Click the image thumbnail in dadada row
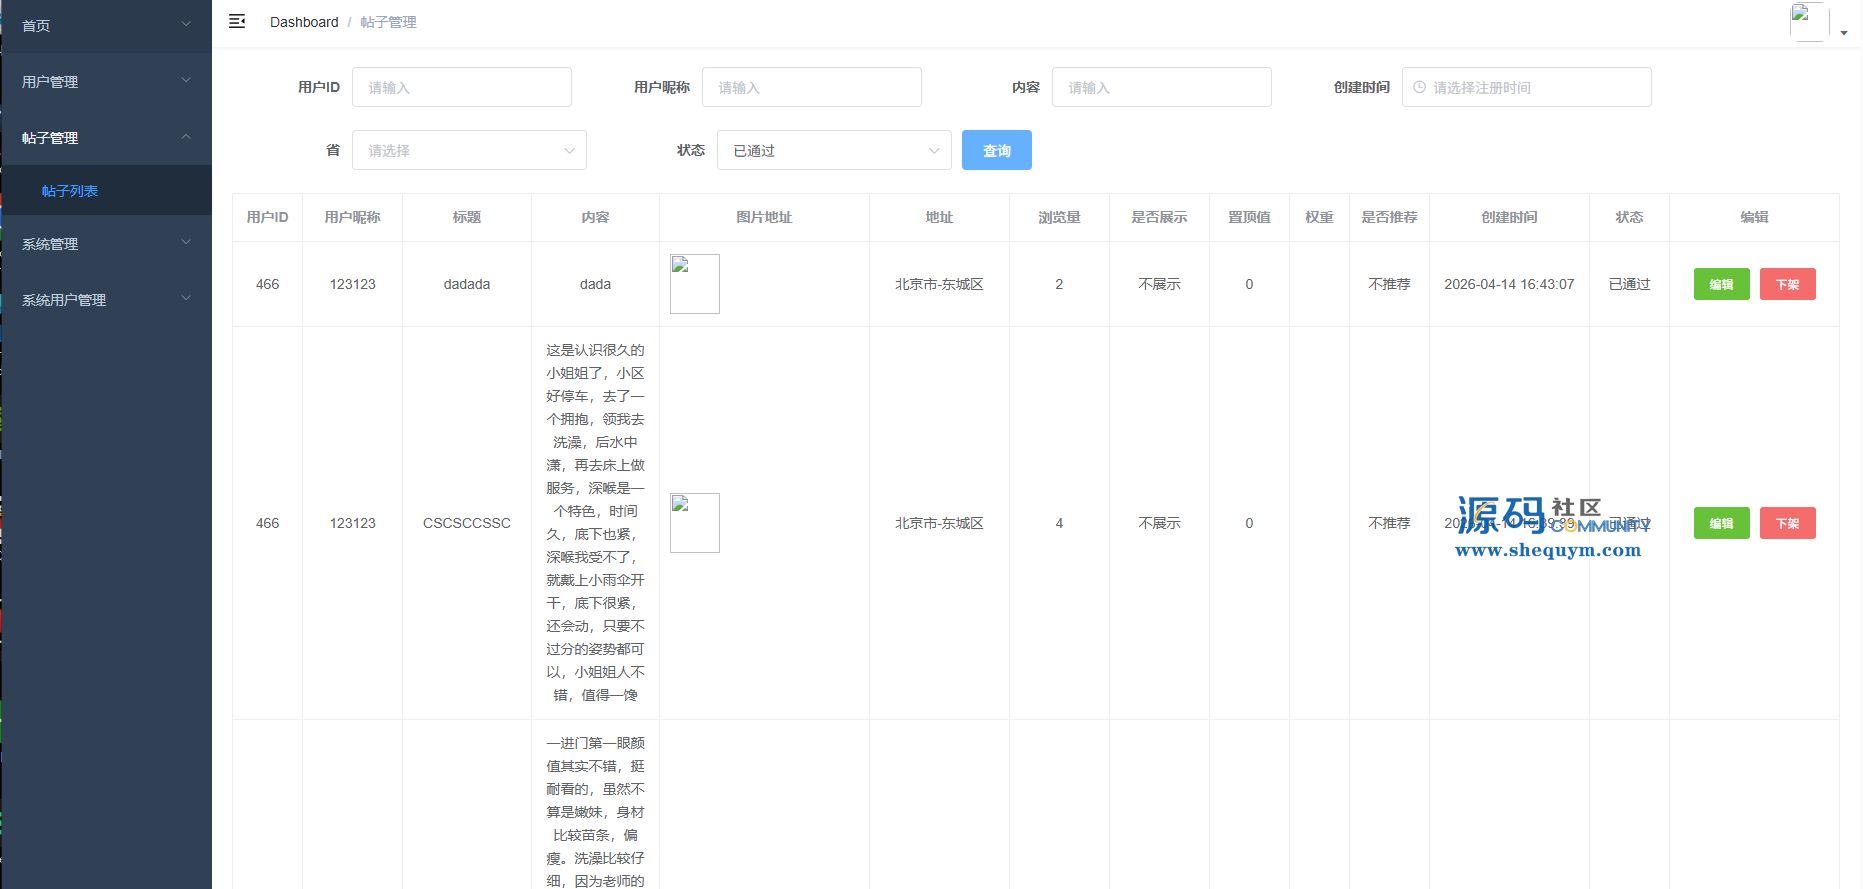Screen dimensions: 1863x889 coord(694,284)
